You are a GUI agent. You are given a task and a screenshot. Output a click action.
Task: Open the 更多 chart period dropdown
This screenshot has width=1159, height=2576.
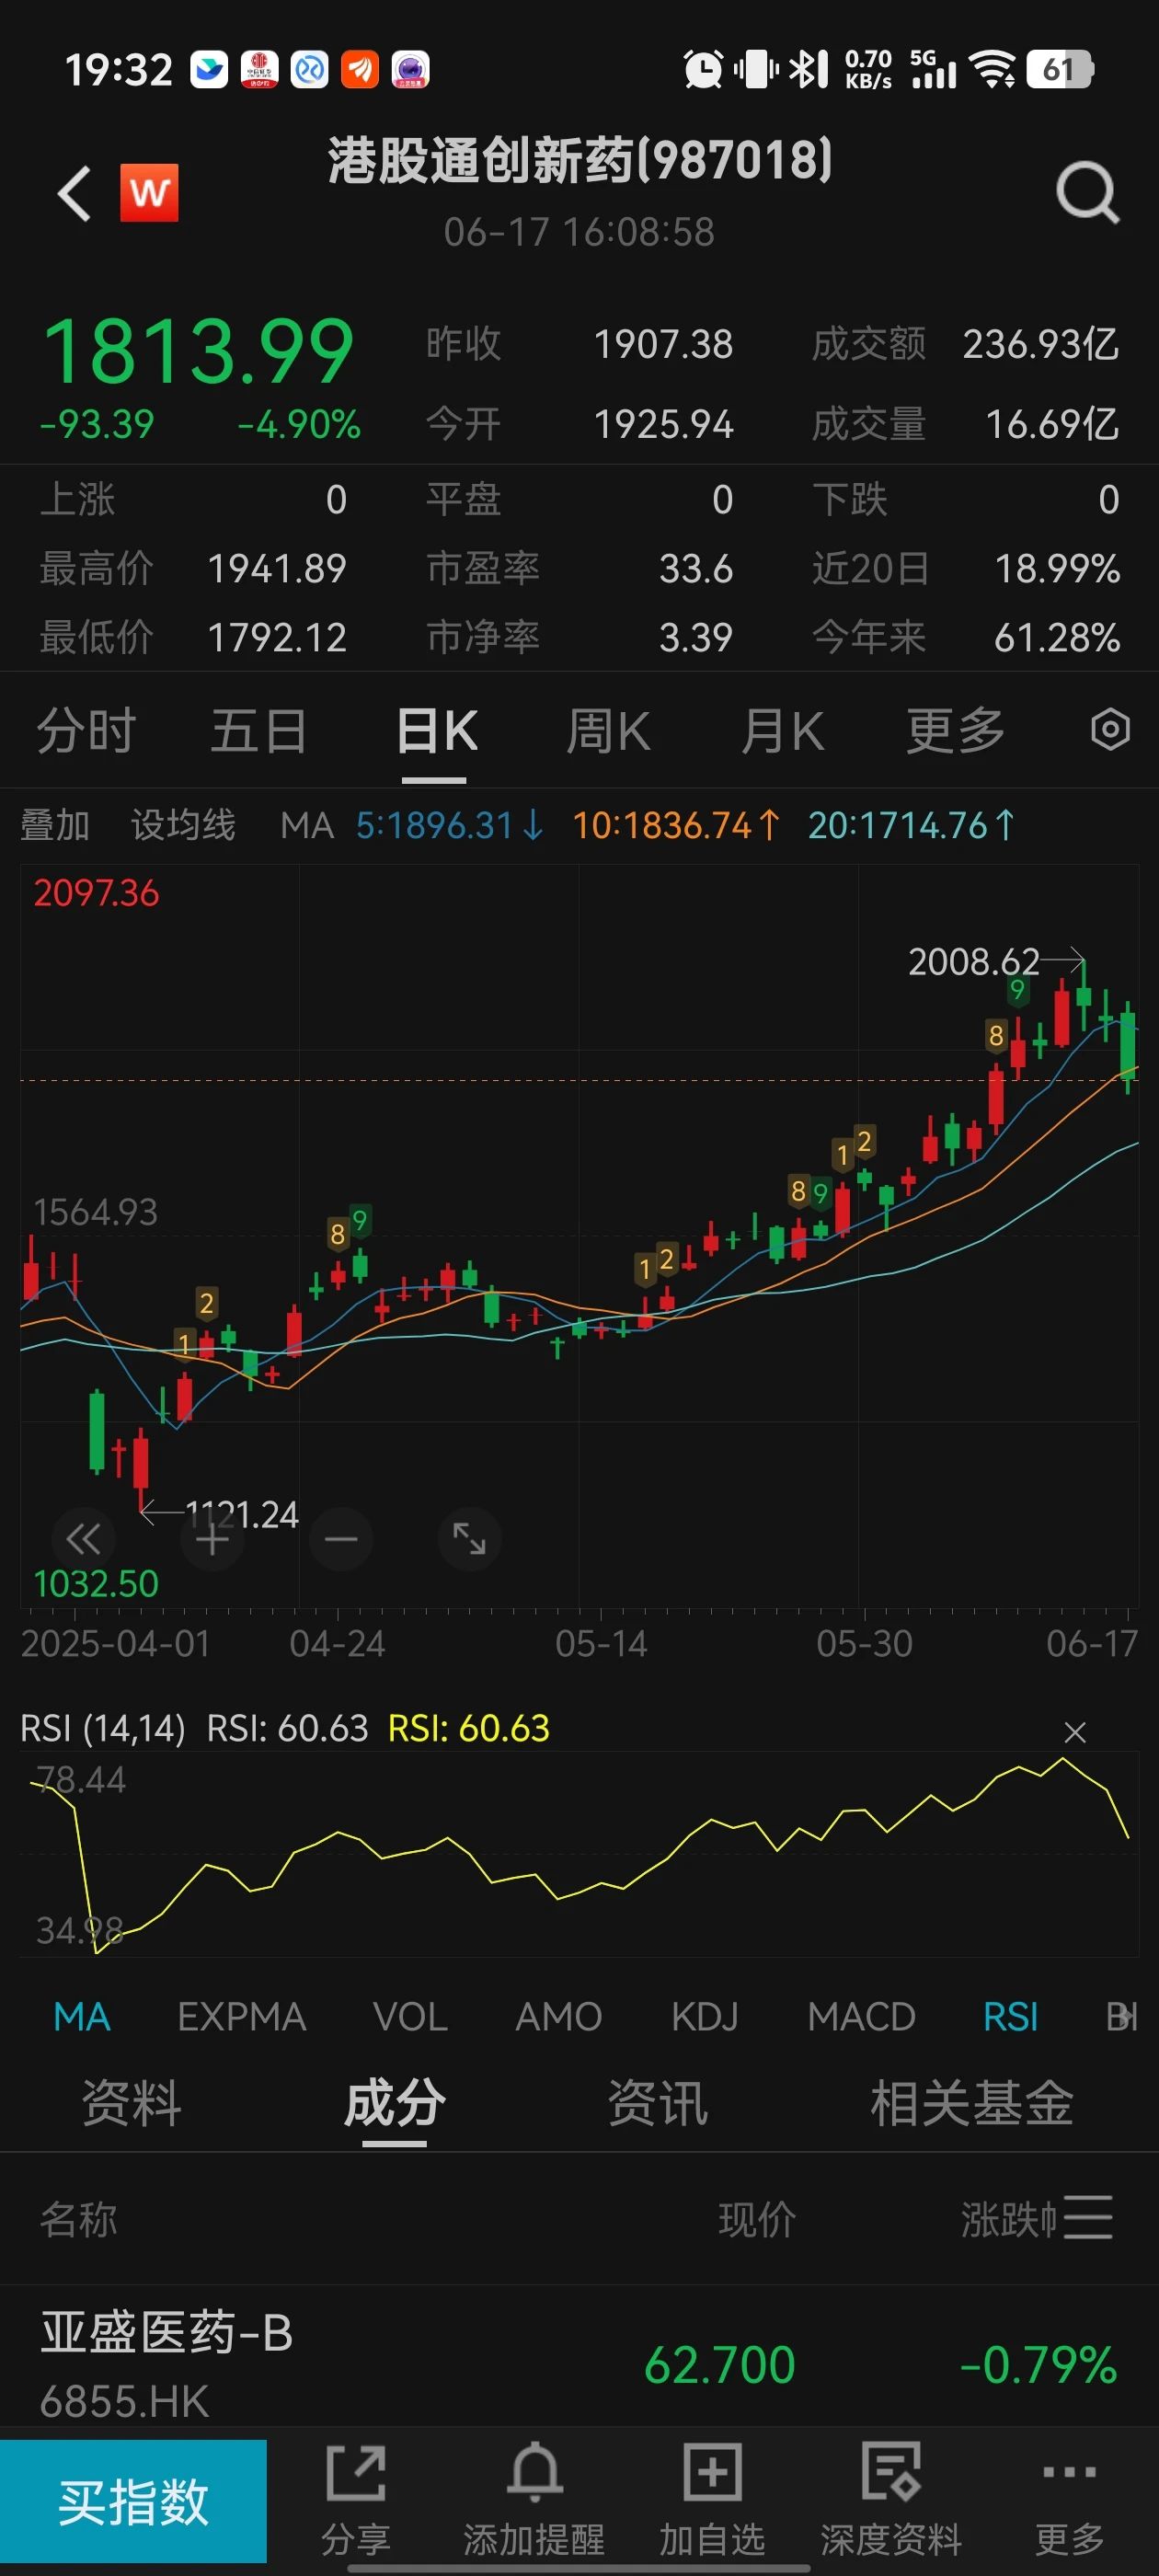956,730
